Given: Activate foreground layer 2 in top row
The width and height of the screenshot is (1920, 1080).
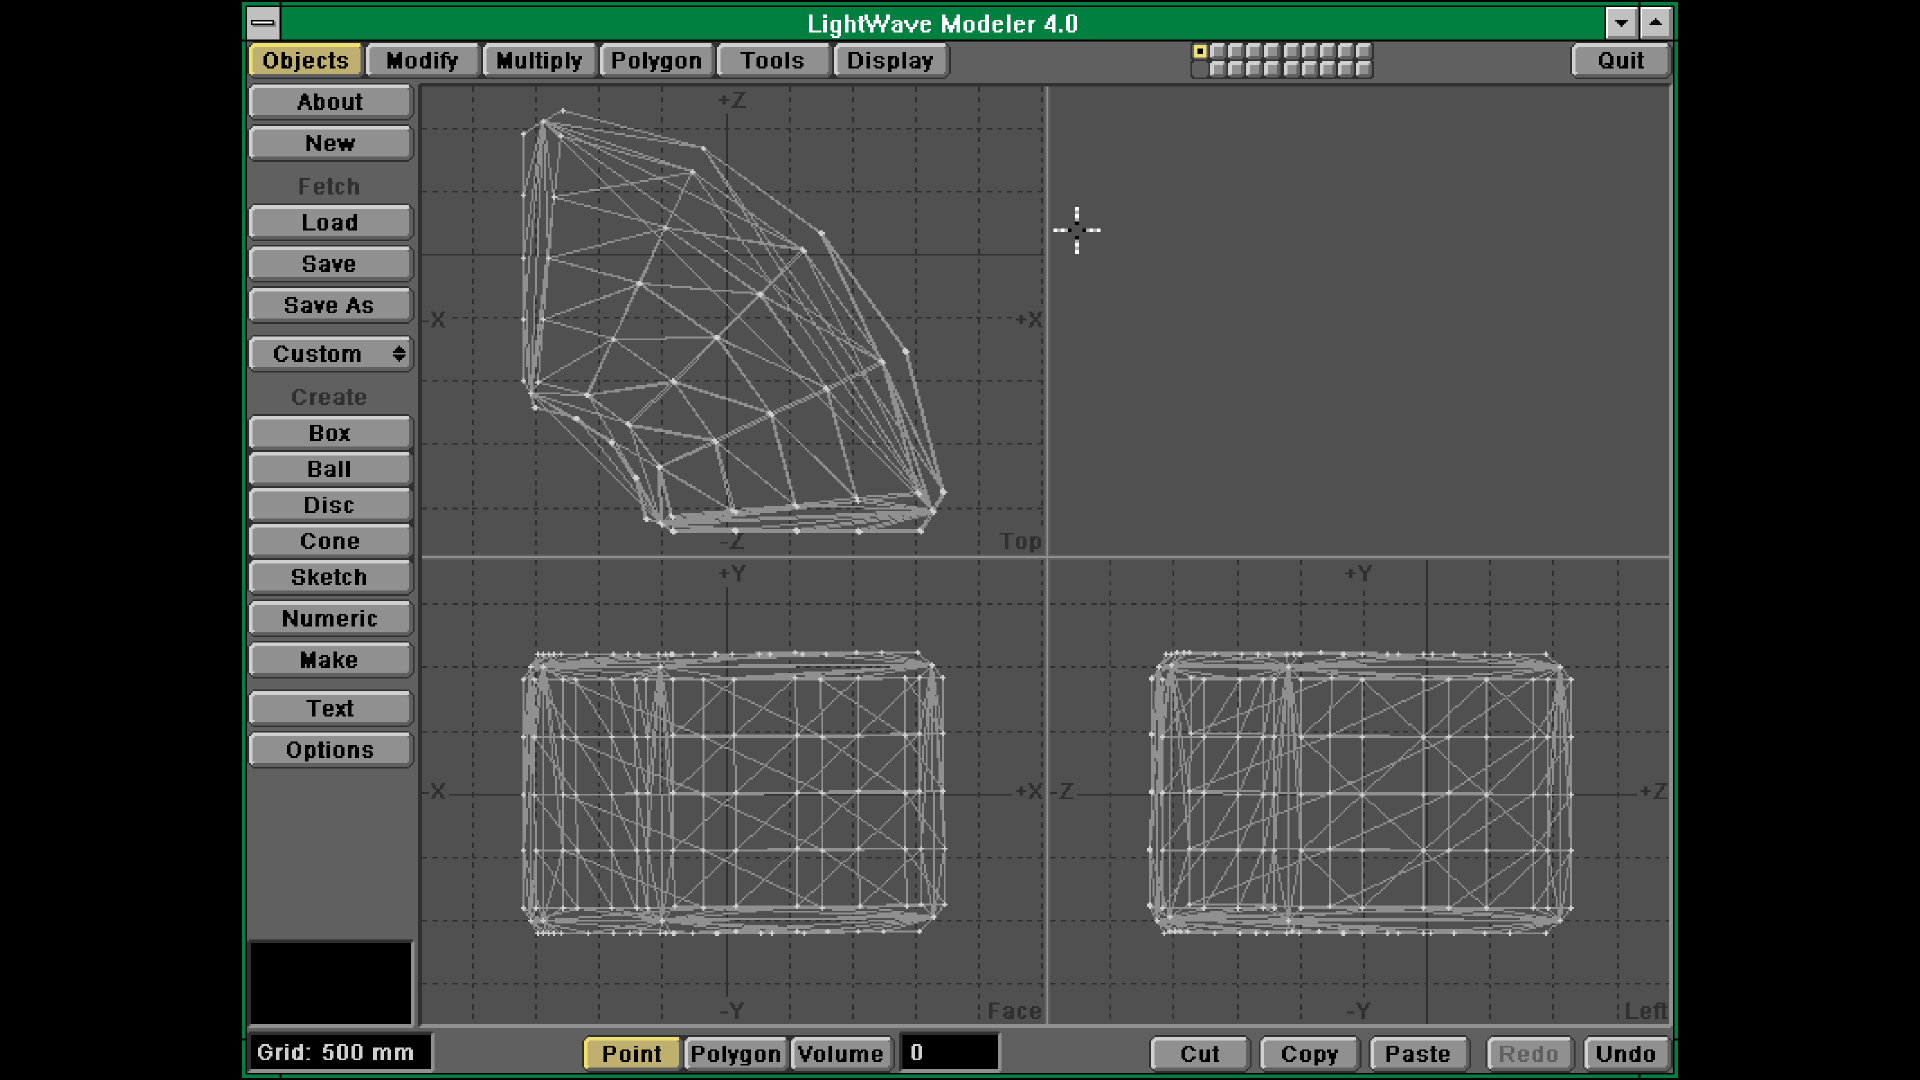Looking at the screenshot, I should click(1218, 51).
